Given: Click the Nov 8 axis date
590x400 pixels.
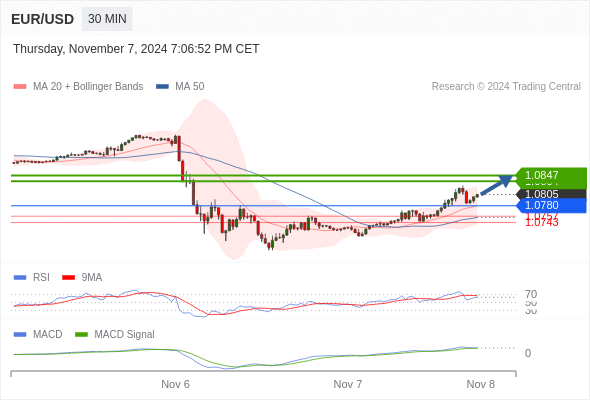Looking at the screenshot, I should (481, 384).
